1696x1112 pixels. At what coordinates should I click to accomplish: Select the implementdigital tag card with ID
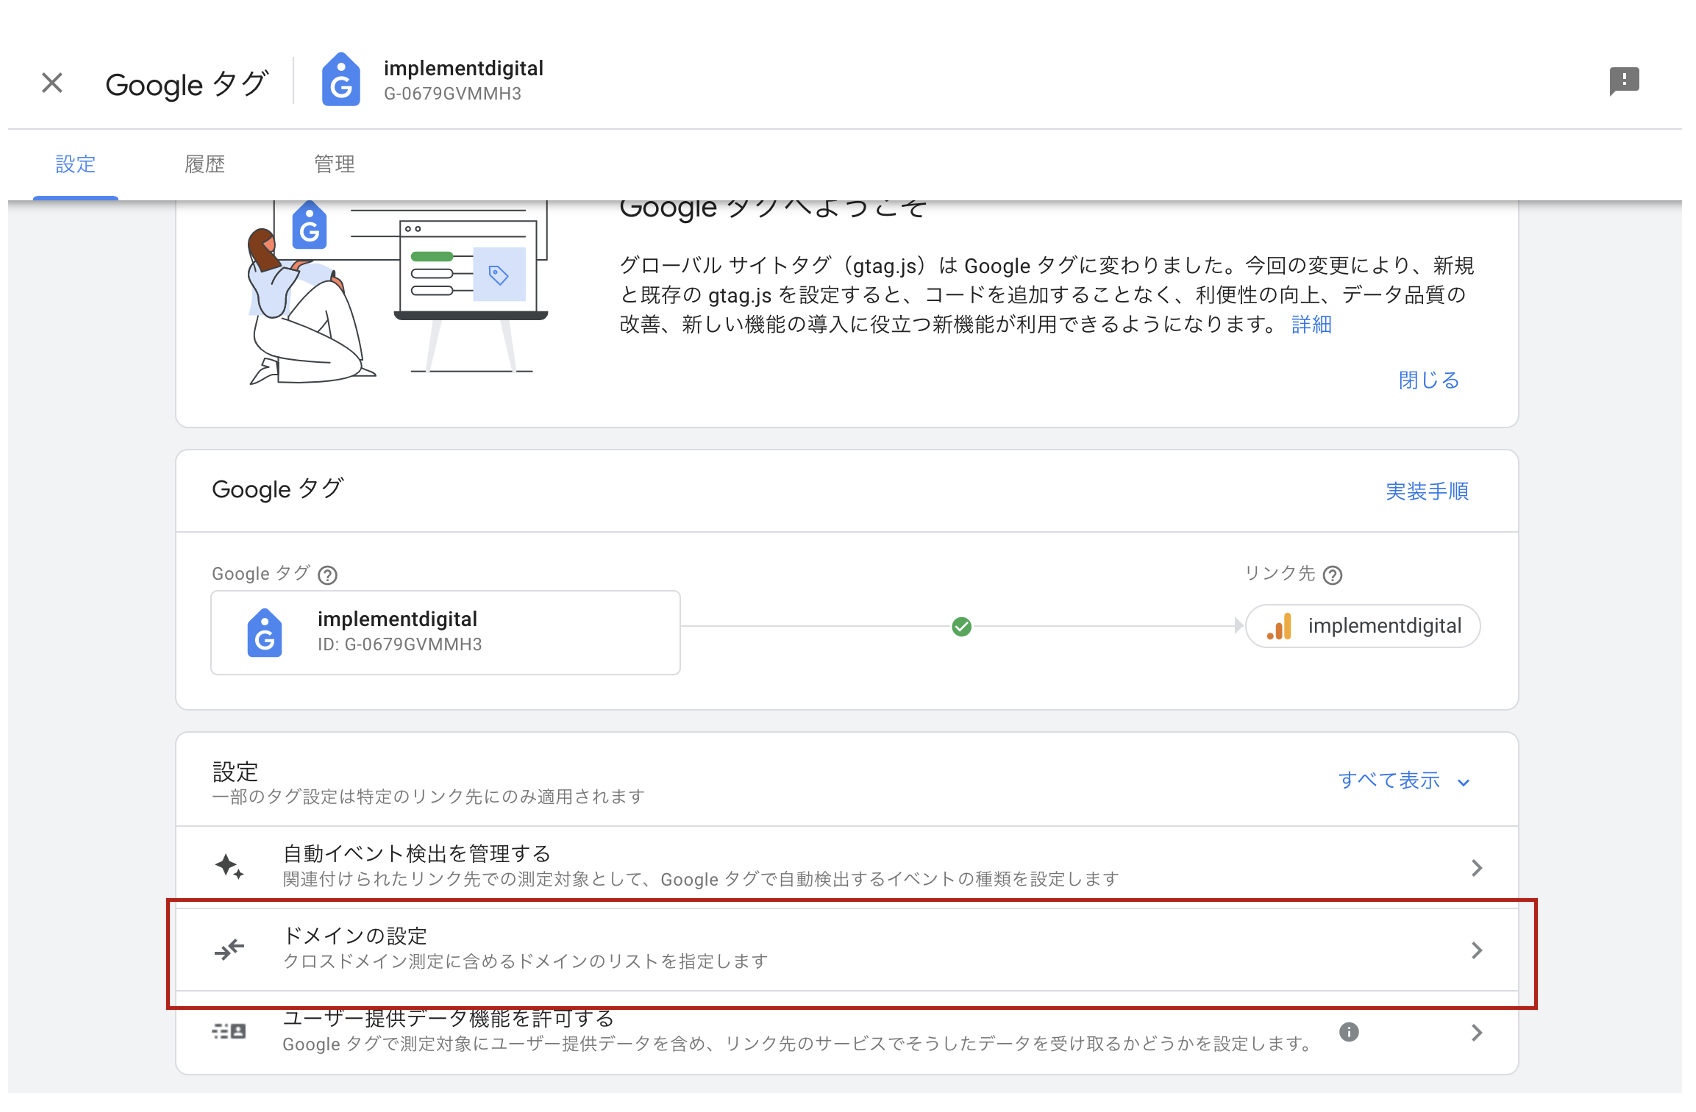(x=446, y=632)
